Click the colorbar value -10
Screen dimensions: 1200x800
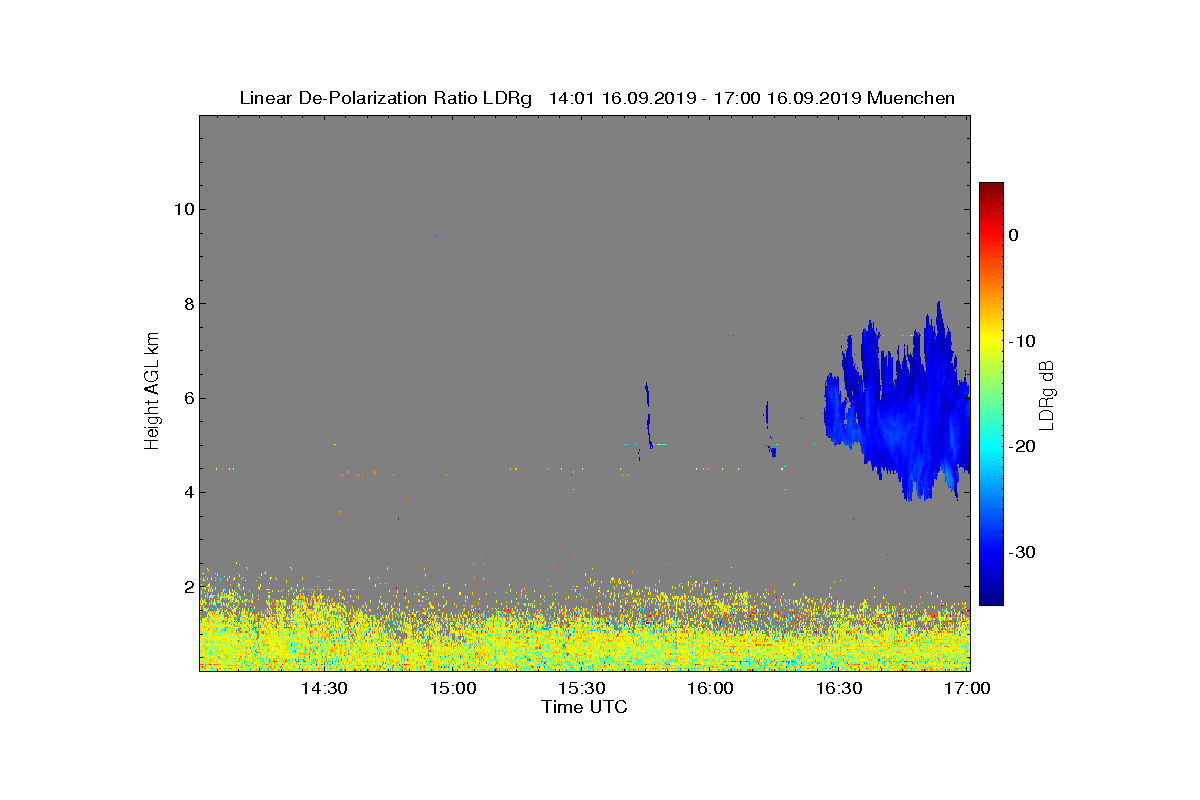(x=1022, y=341)
